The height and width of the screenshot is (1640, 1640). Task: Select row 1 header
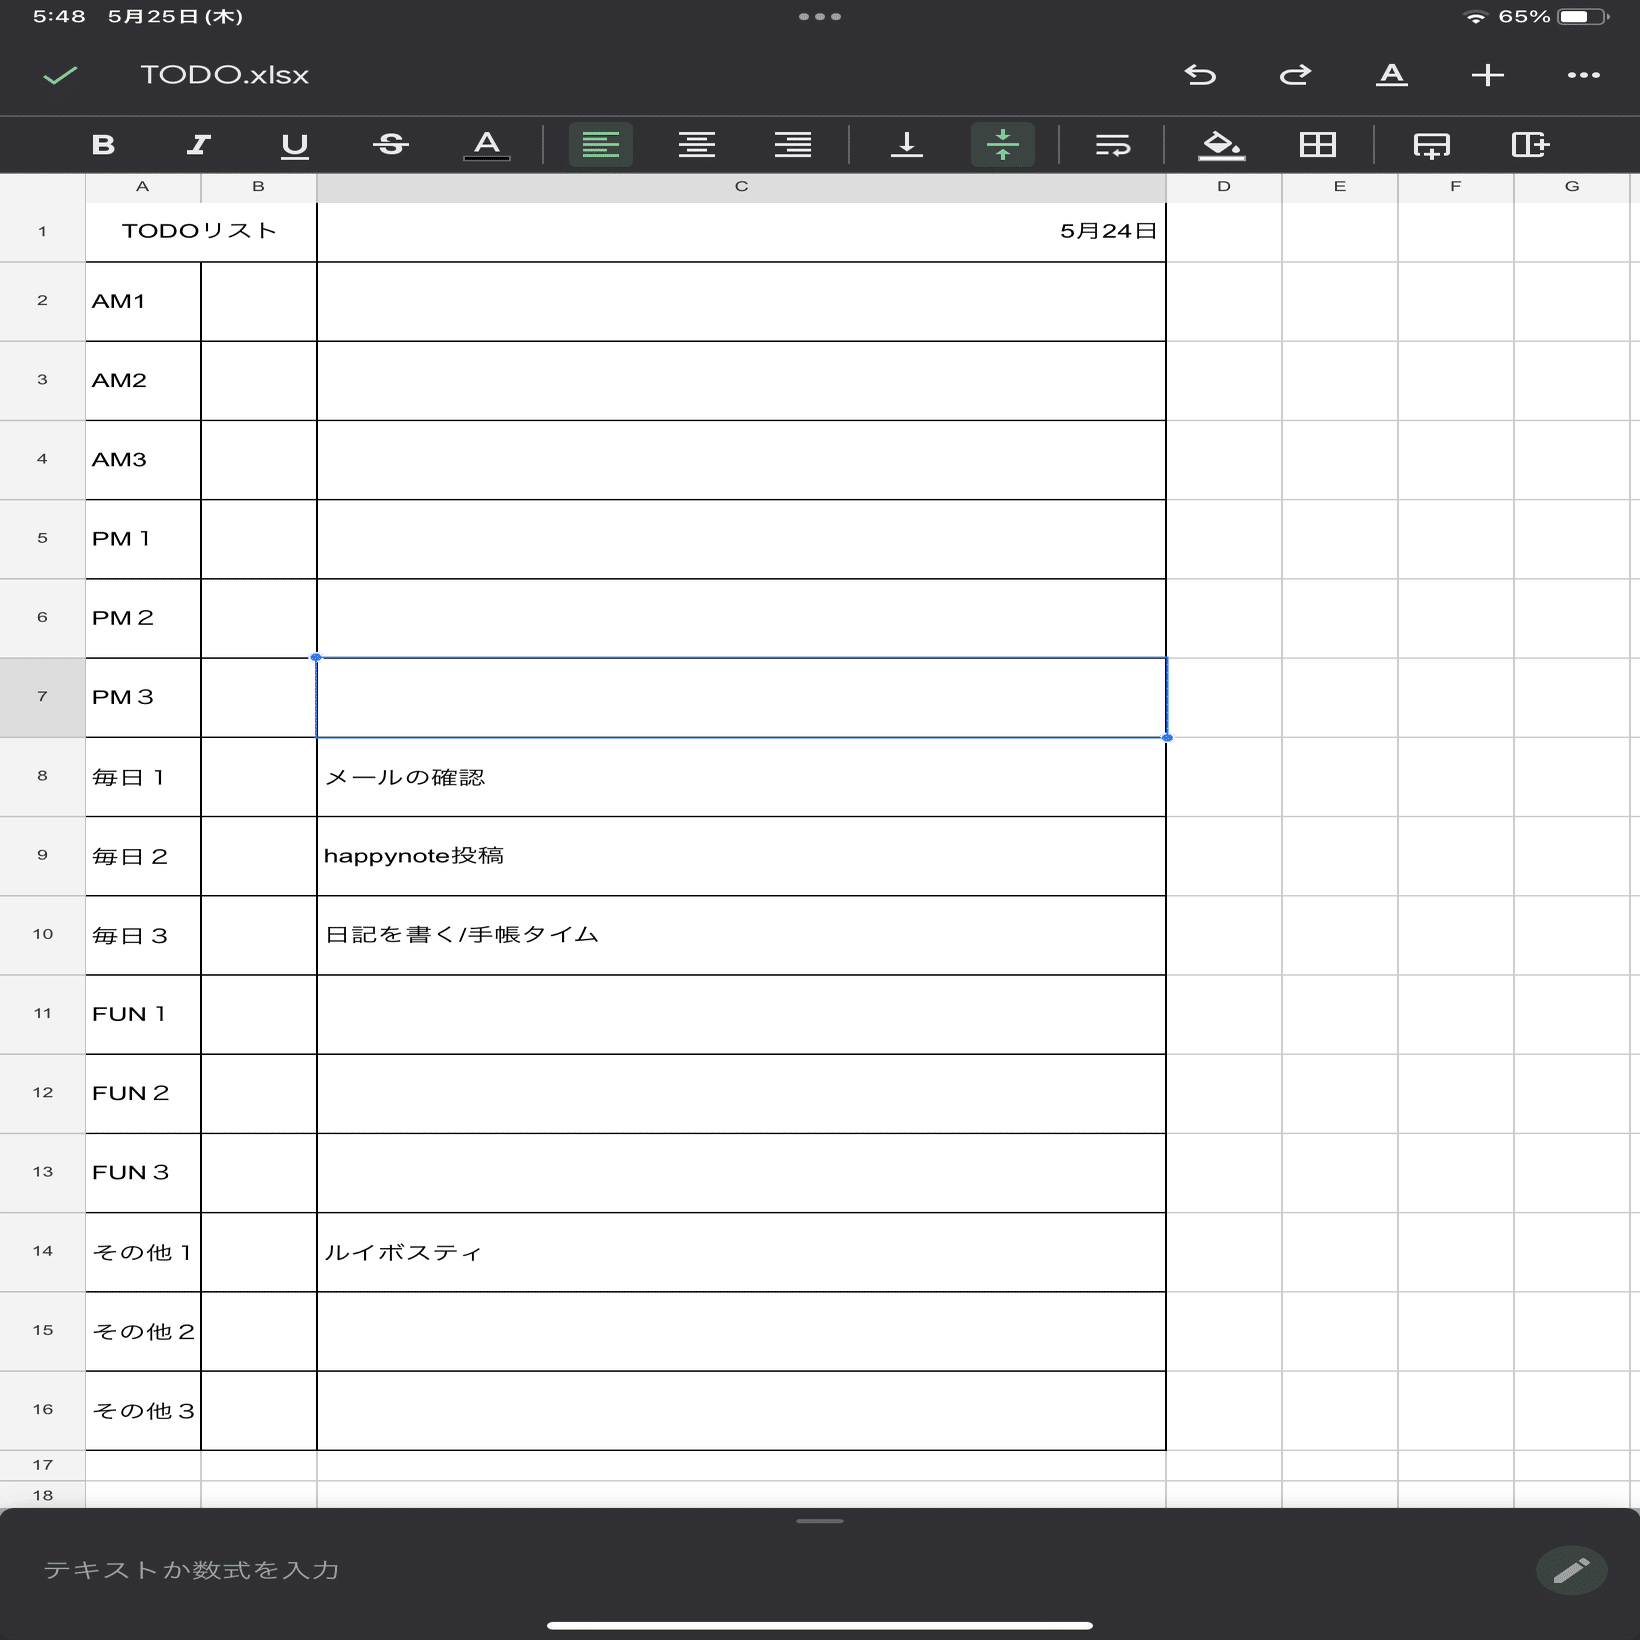42,232
